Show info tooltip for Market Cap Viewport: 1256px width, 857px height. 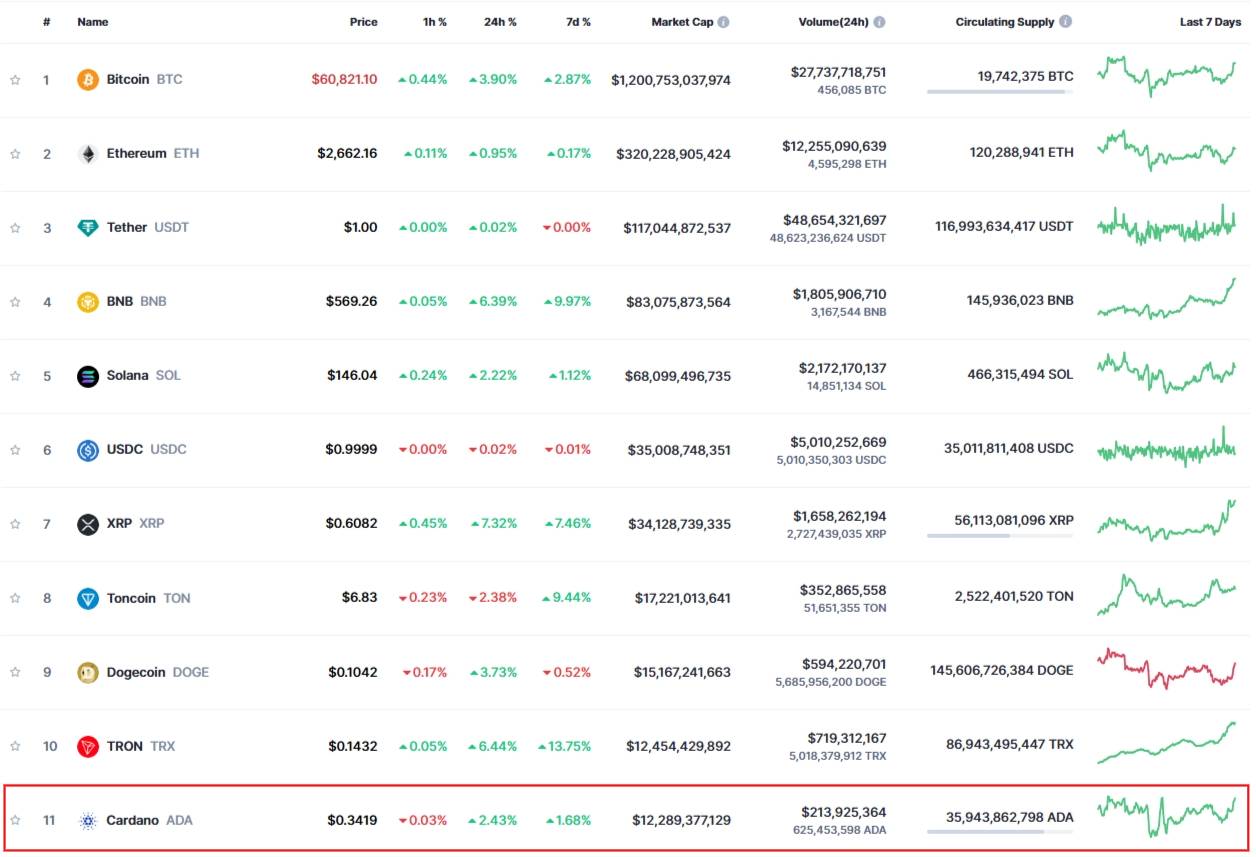[x=723, y=21]
